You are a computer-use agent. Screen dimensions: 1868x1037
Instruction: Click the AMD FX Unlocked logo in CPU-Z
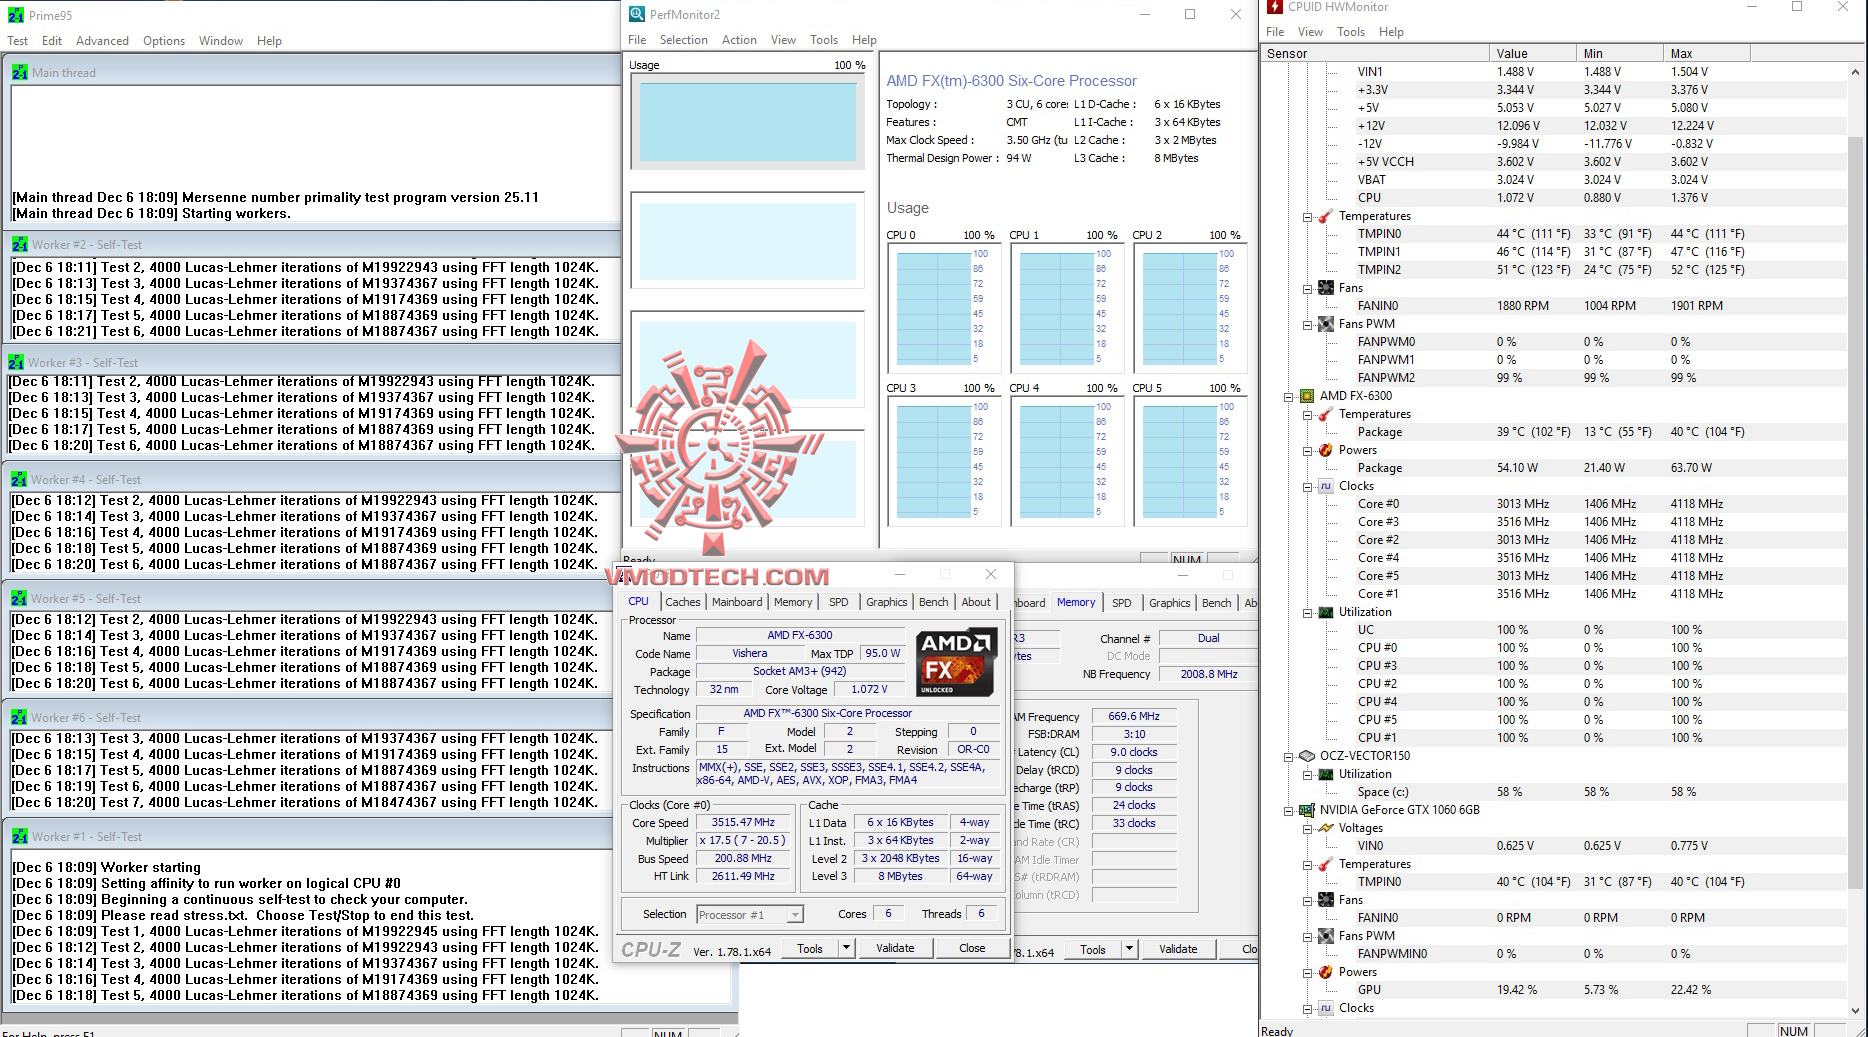pyautogui.click(x=956, y=661)
